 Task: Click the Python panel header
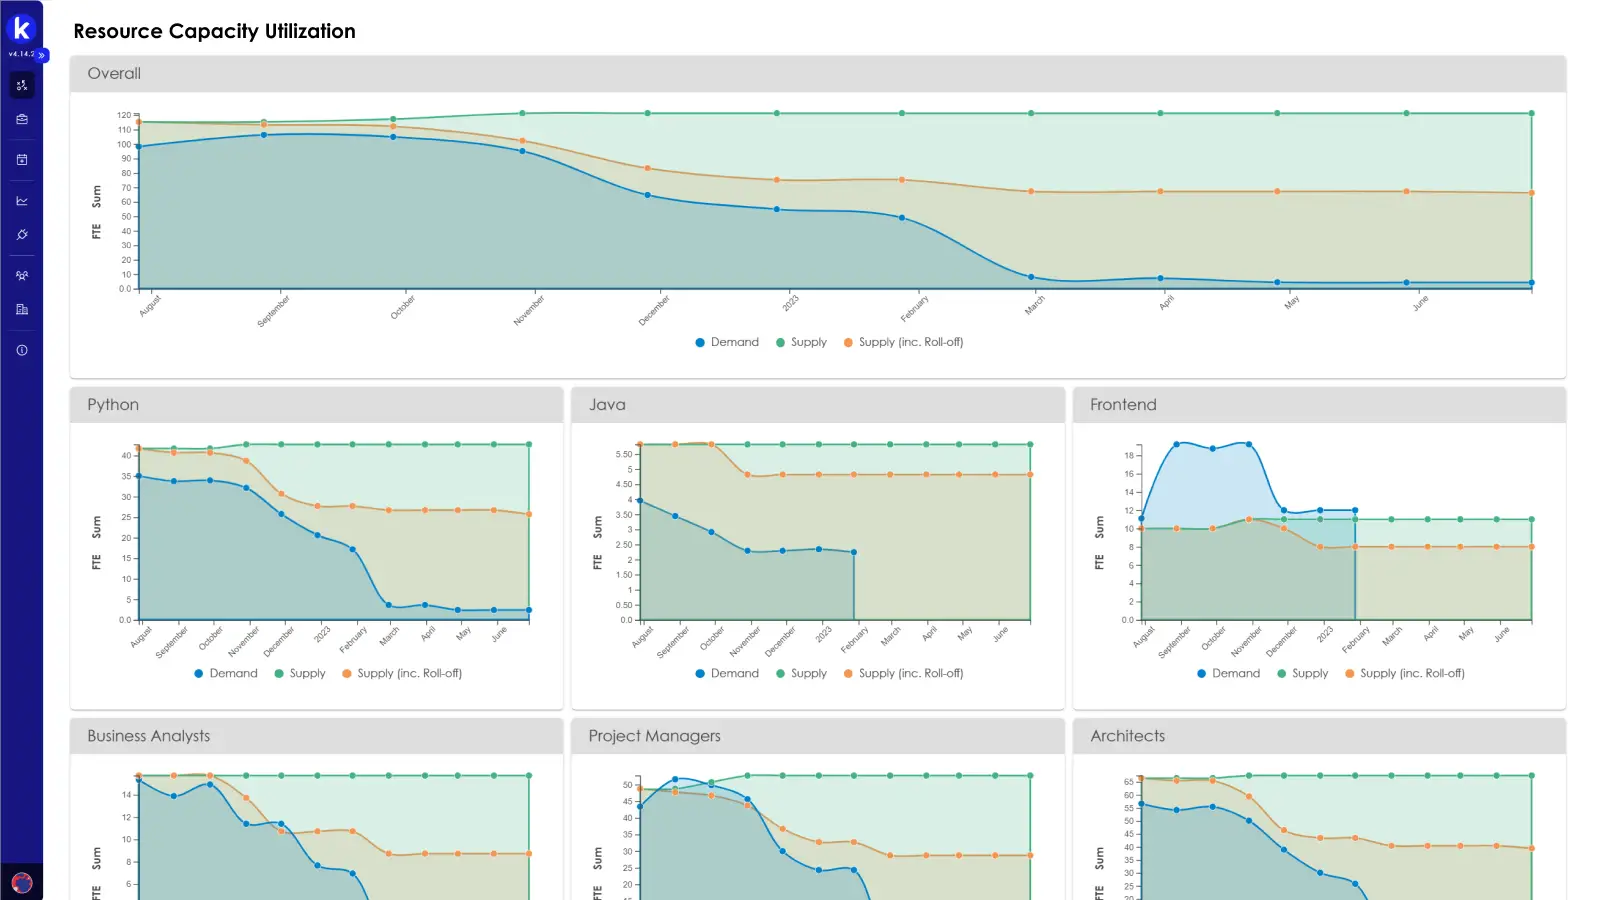pyautogui.click(x=316, y=405)
